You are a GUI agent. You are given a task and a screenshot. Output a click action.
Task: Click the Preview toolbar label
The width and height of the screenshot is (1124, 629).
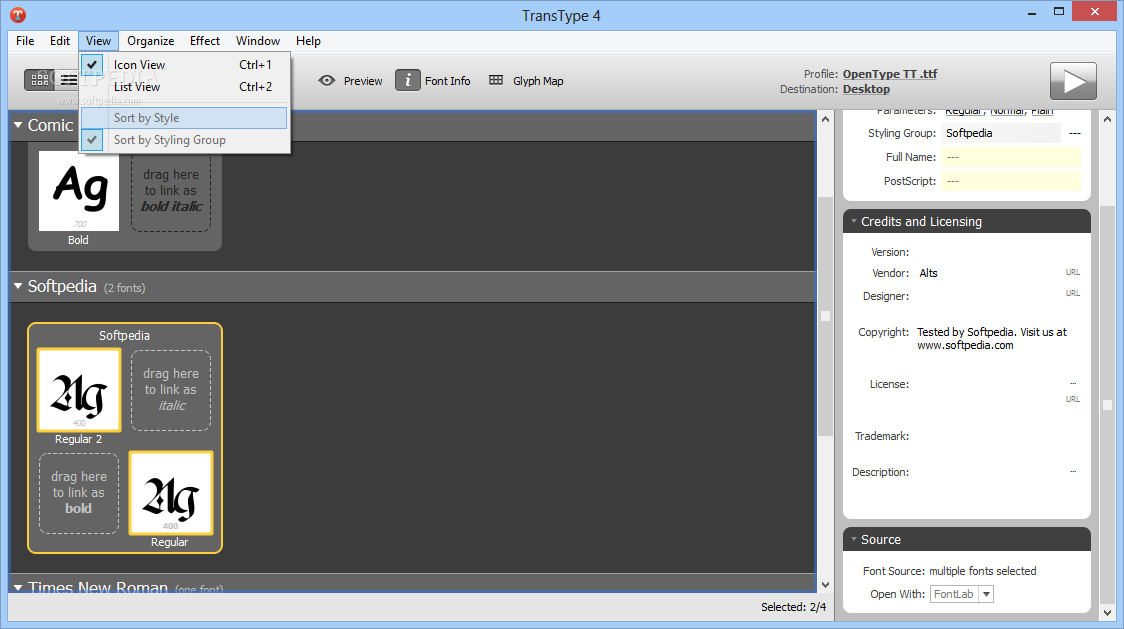click(x=363, y=81)
